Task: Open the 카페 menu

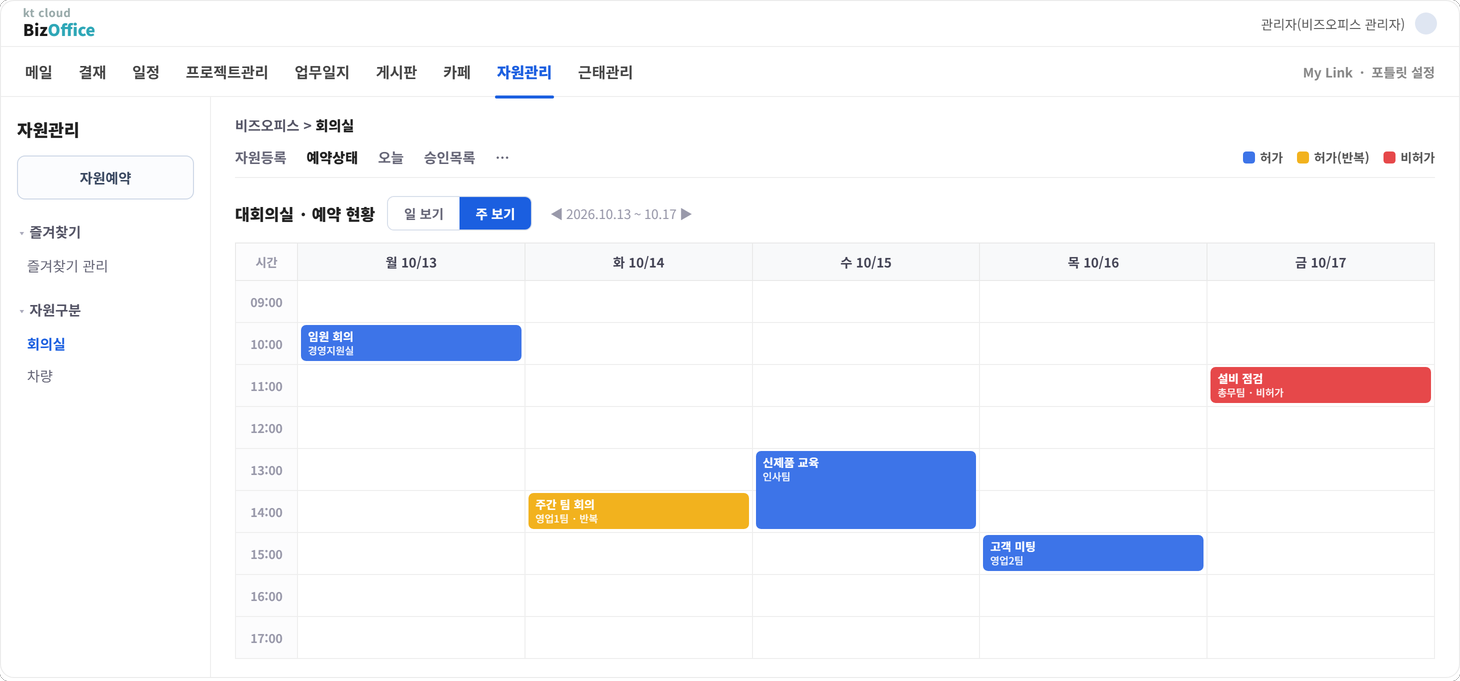Action: tap(457, 72)
